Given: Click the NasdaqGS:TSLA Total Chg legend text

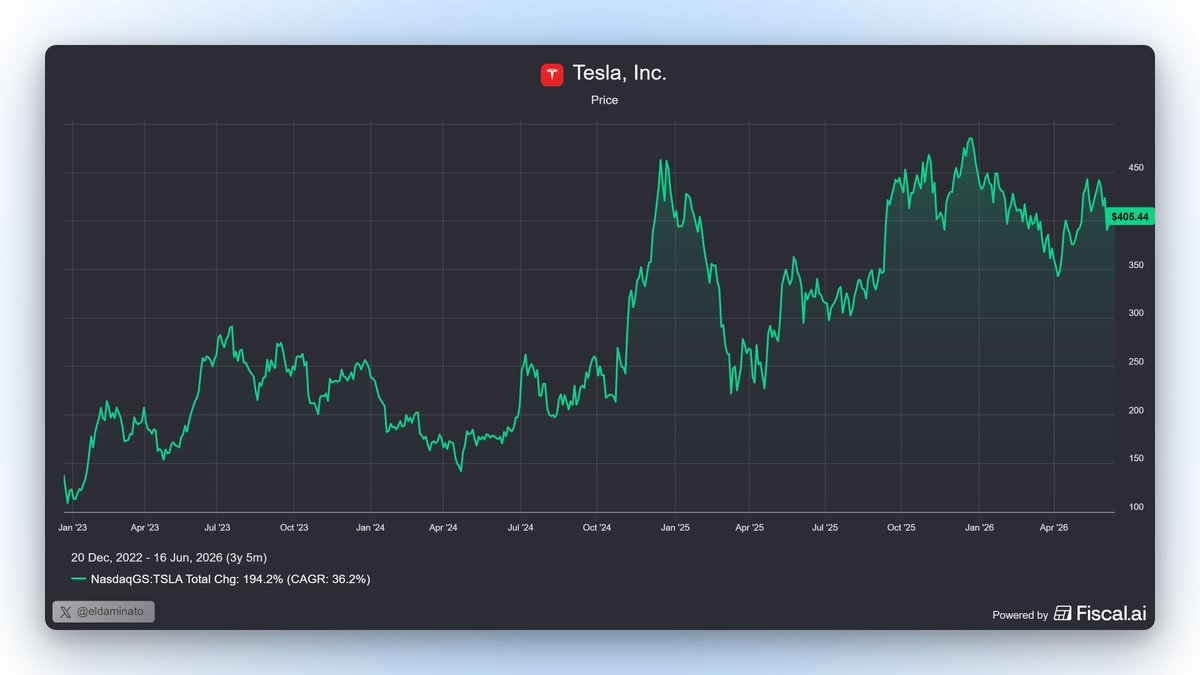Looking at the screenshot, I should (x=231, y=580).
